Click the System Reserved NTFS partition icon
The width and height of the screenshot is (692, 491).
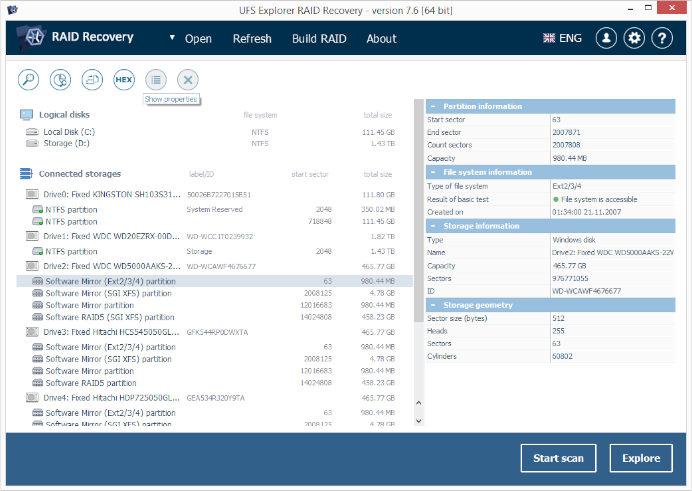(38, 210)
